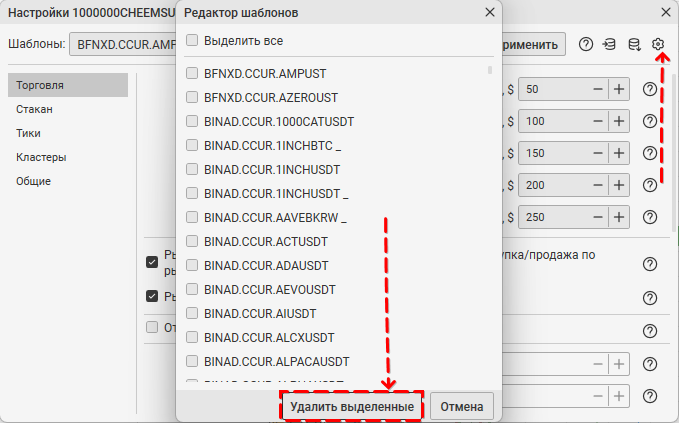
Task: Click the import templates icon in settings header
Action: pos(609,44)
